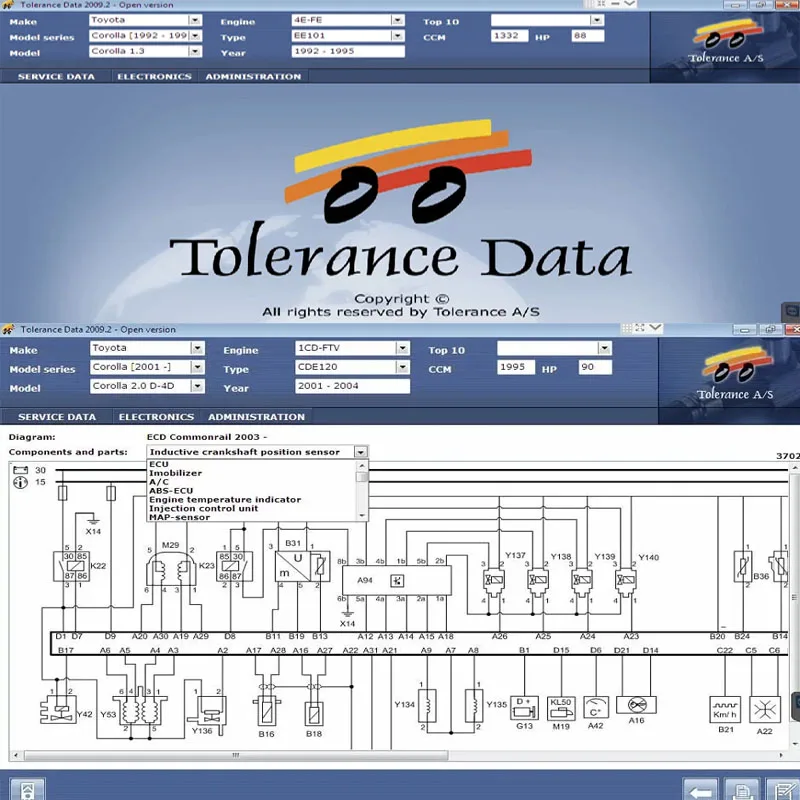The width and height of the screenshot is (800, 800).
Task: Open Engine dropdown showing 4E-FE in upper window
Action: [398, 20]
